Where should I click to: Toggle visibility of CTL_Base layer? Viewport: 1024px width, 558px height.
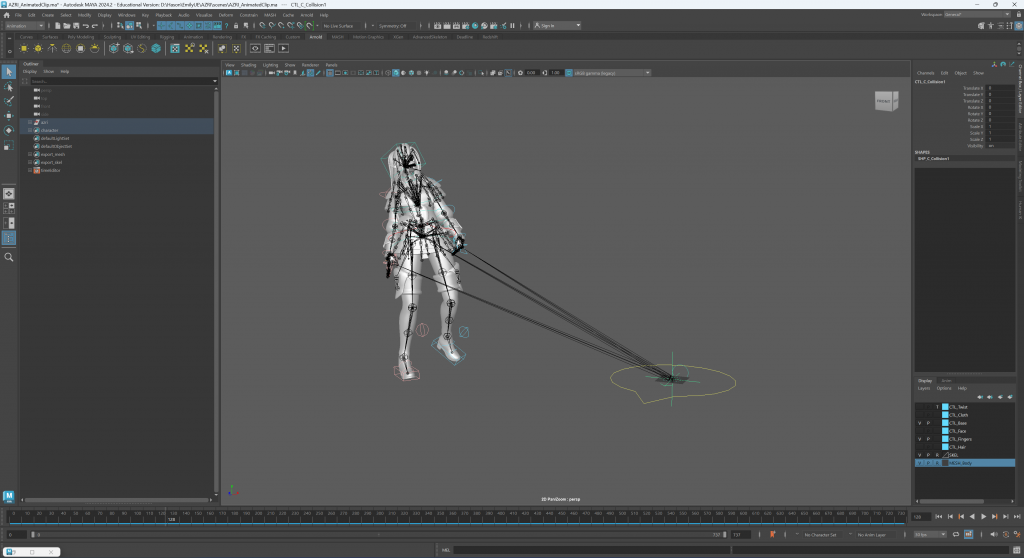pyautogui.click(x=920, y=423)
